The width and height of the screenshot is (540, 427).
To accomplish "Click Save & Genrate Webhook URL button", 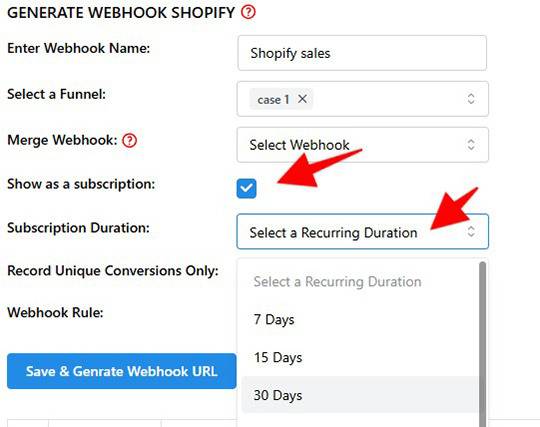I will [x=122, y=371].
